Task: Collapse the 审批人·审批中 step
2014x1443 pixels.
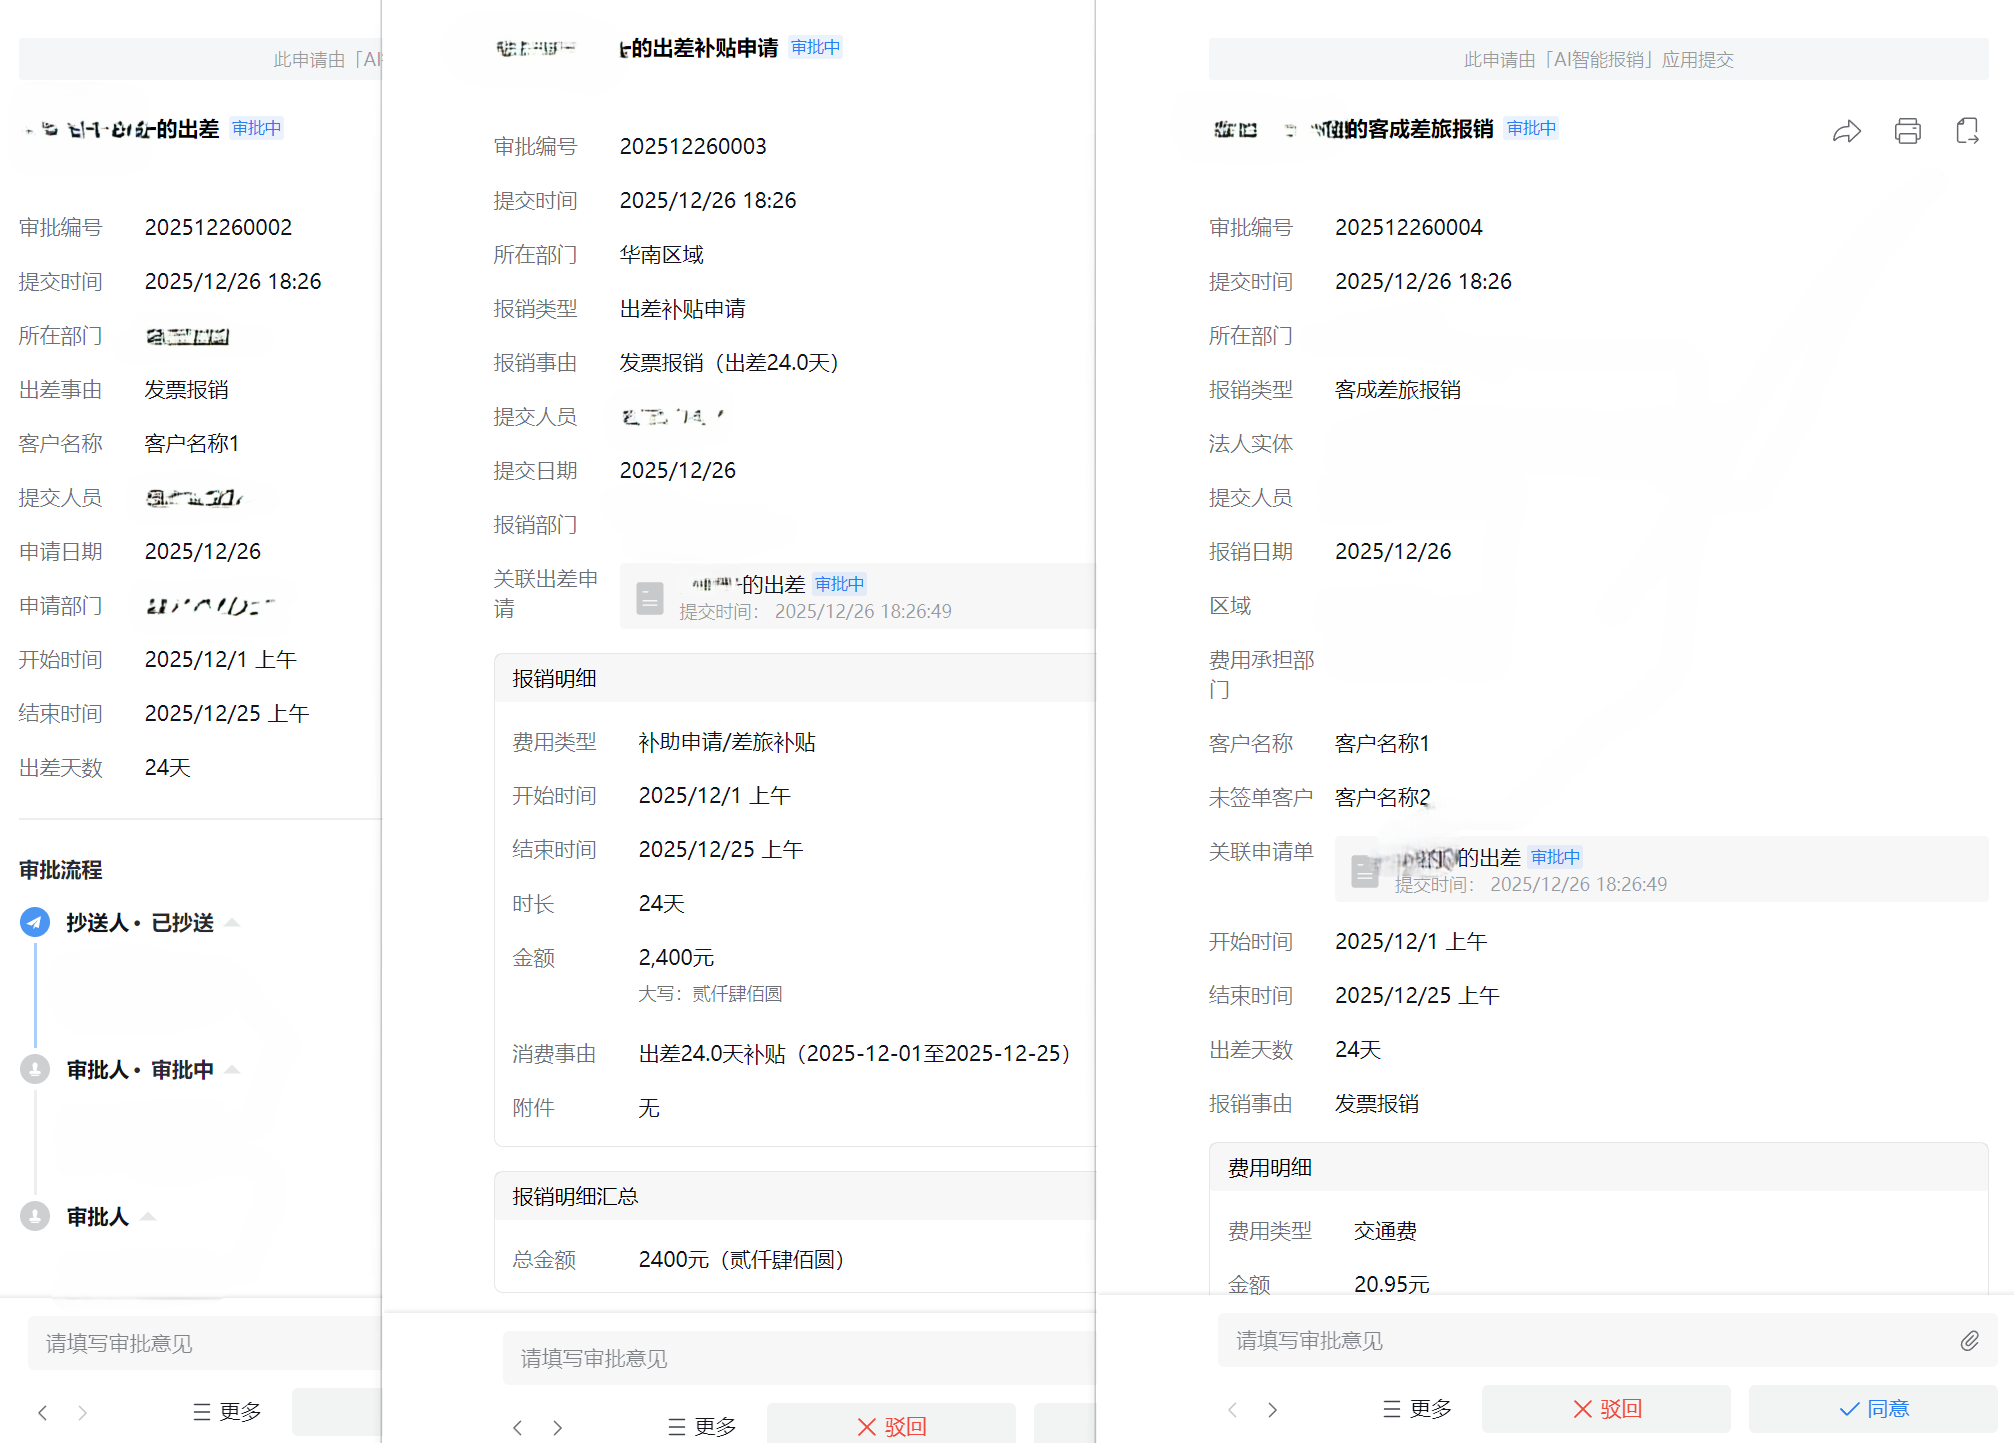Action: click(x=232, y=1070)
